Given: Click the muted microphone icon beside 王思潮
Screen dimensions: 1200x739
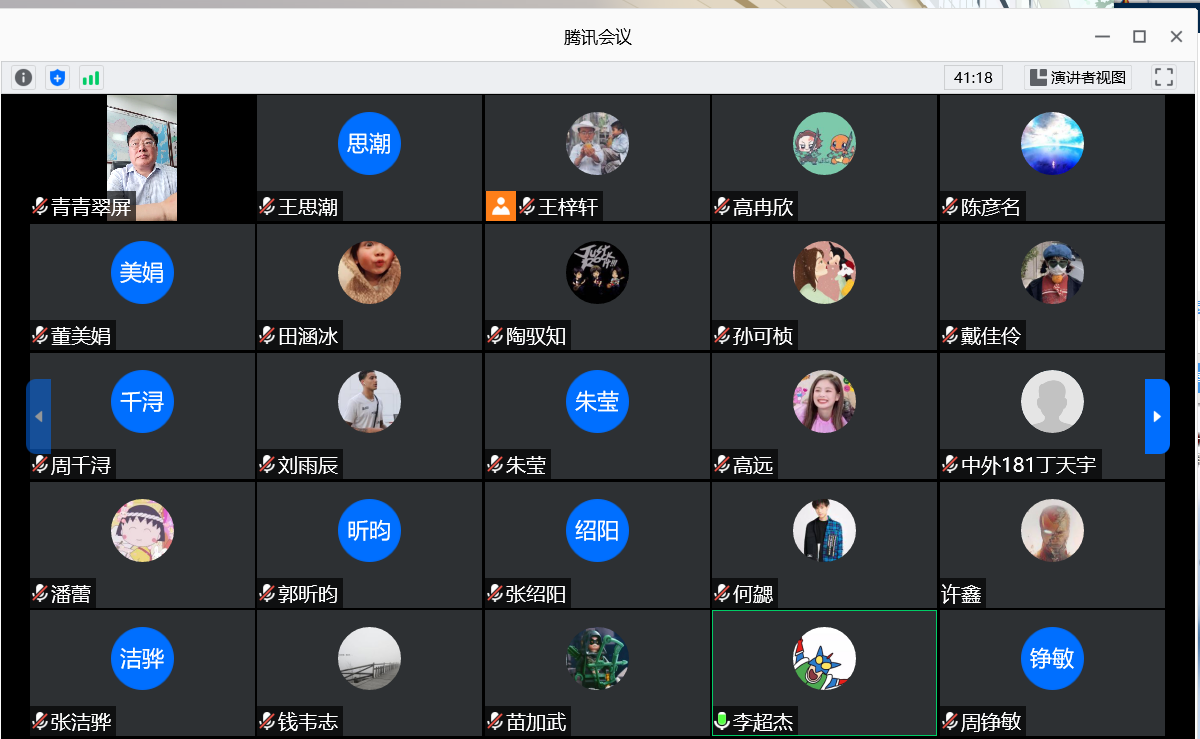Looking at the screenshot, I should click(267, 207).
